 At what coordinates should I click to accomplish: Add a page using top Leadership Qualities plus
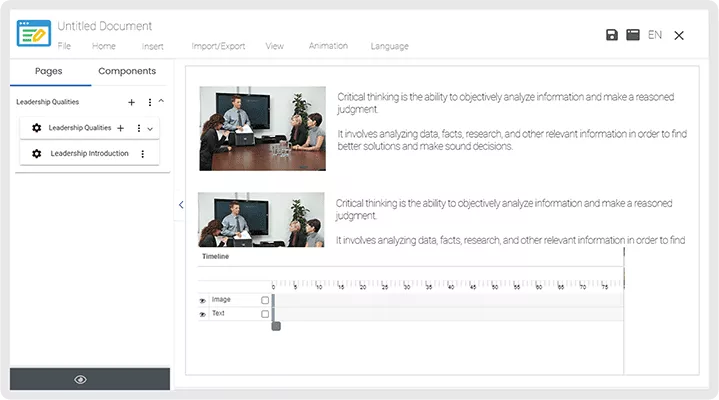pyautogui.click(x=132, y=102)
